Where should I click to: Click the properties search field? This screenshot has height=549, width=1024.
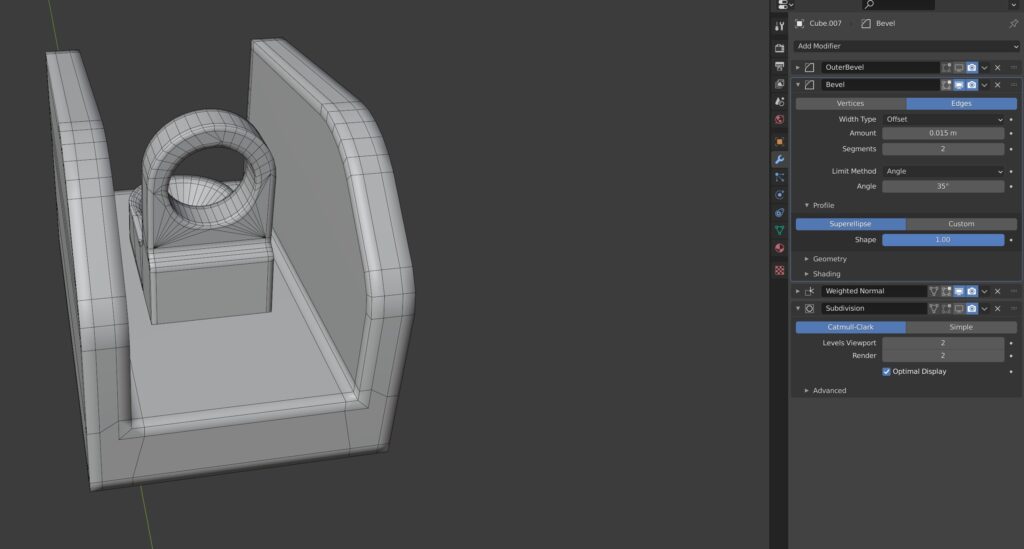898,5
